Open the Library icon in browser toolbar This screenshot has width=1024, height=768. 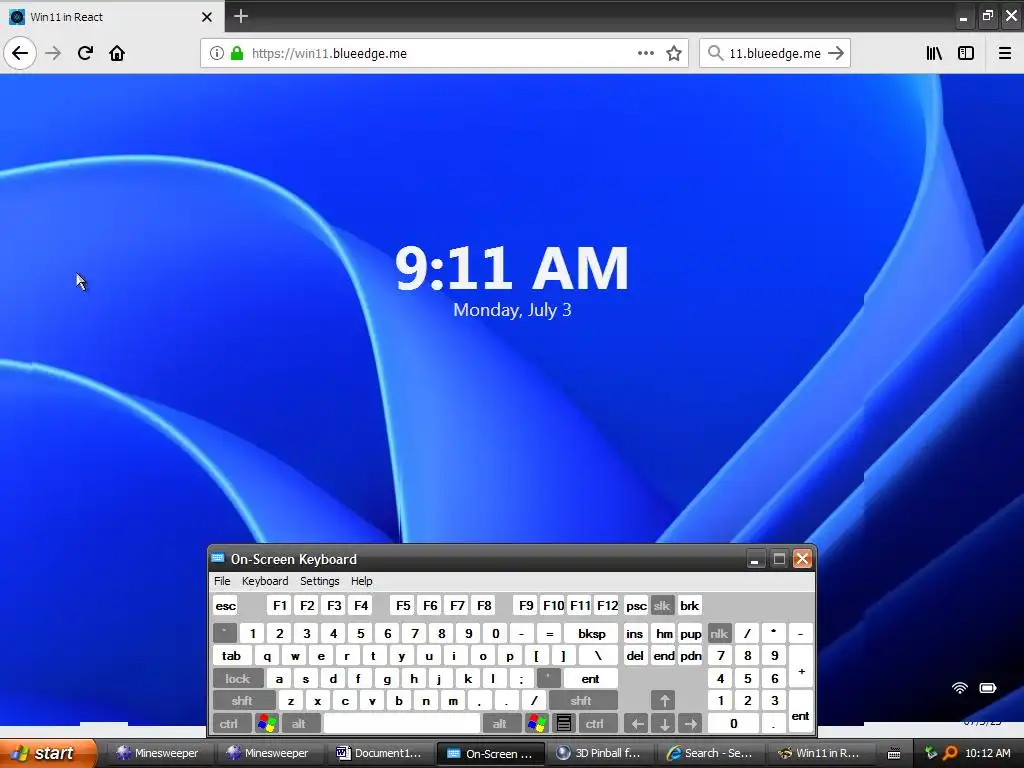click(935, 53)
